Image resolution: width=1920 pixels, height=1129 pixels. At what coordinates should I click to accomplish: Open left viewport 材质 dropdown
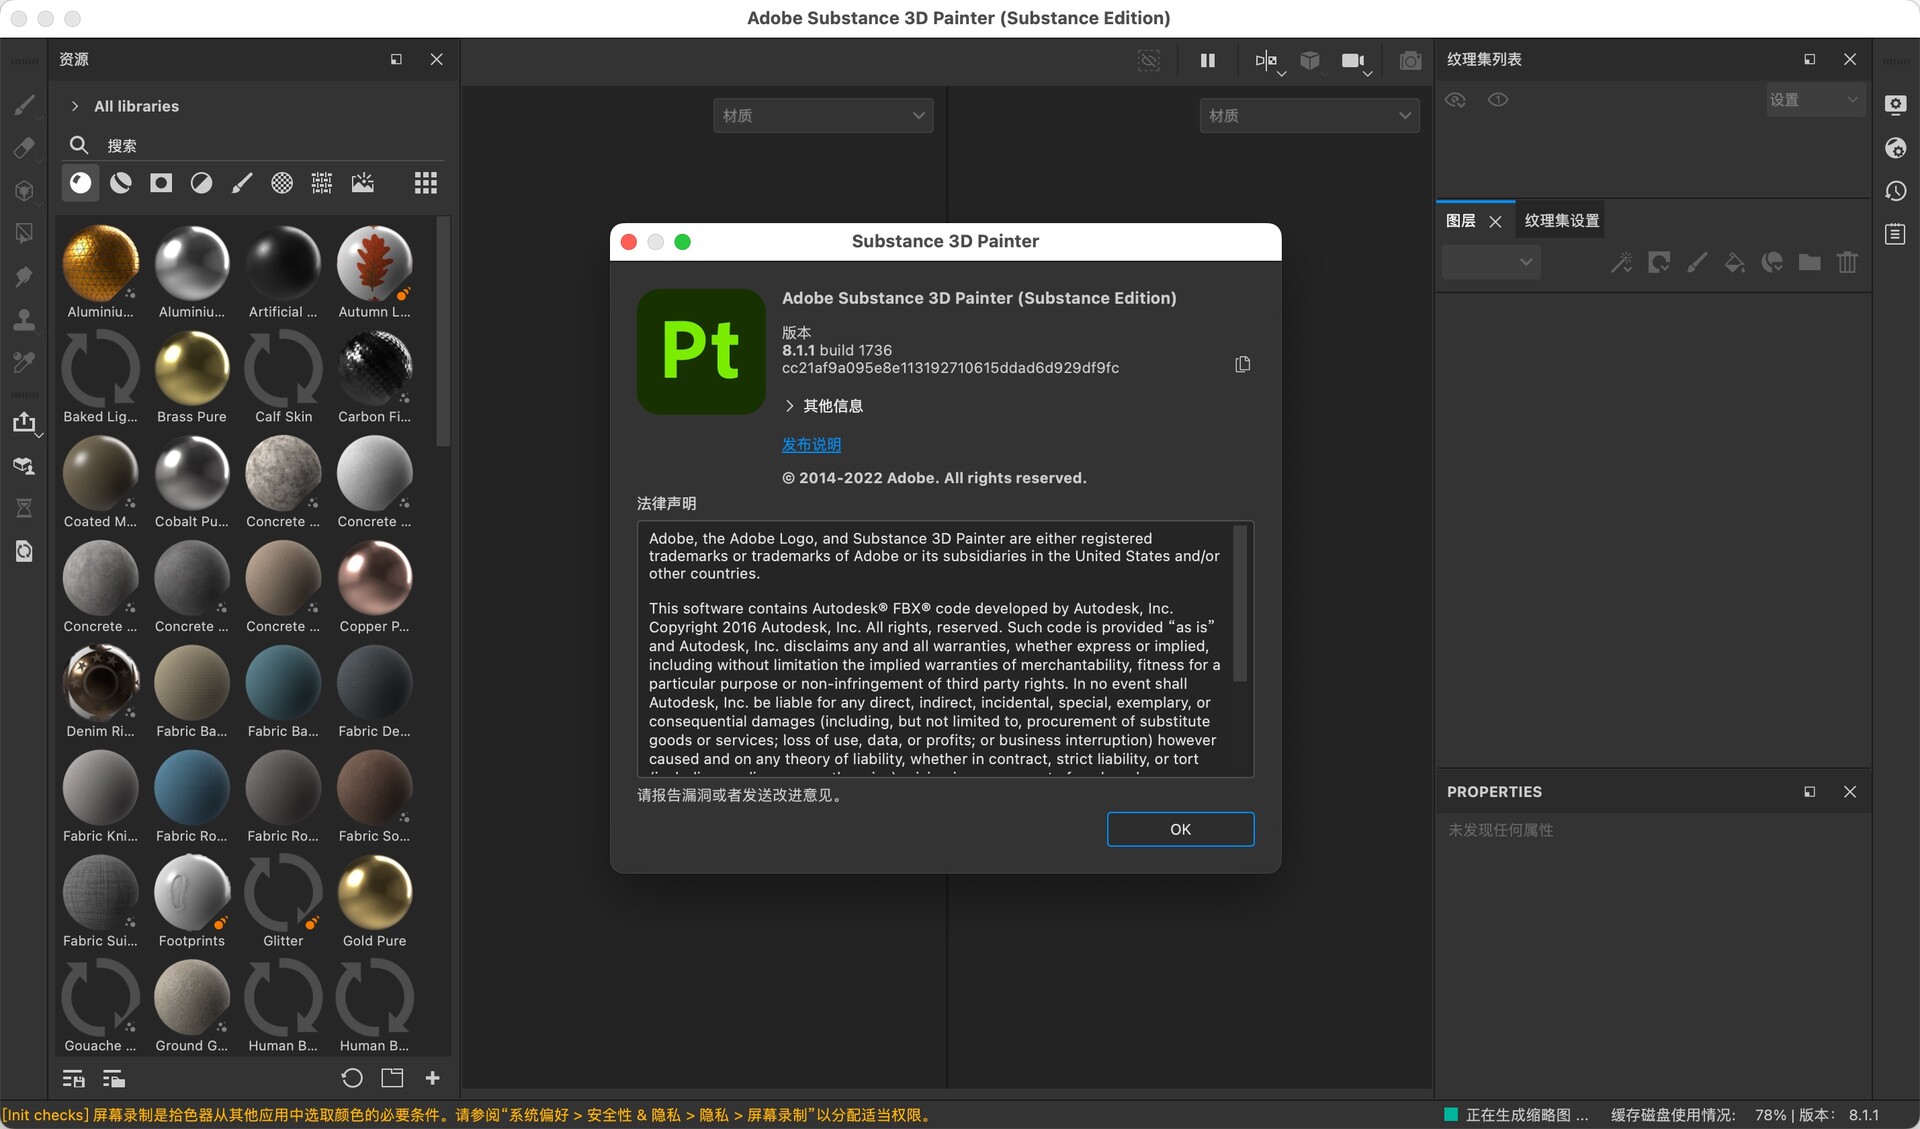tap(823, 116)
